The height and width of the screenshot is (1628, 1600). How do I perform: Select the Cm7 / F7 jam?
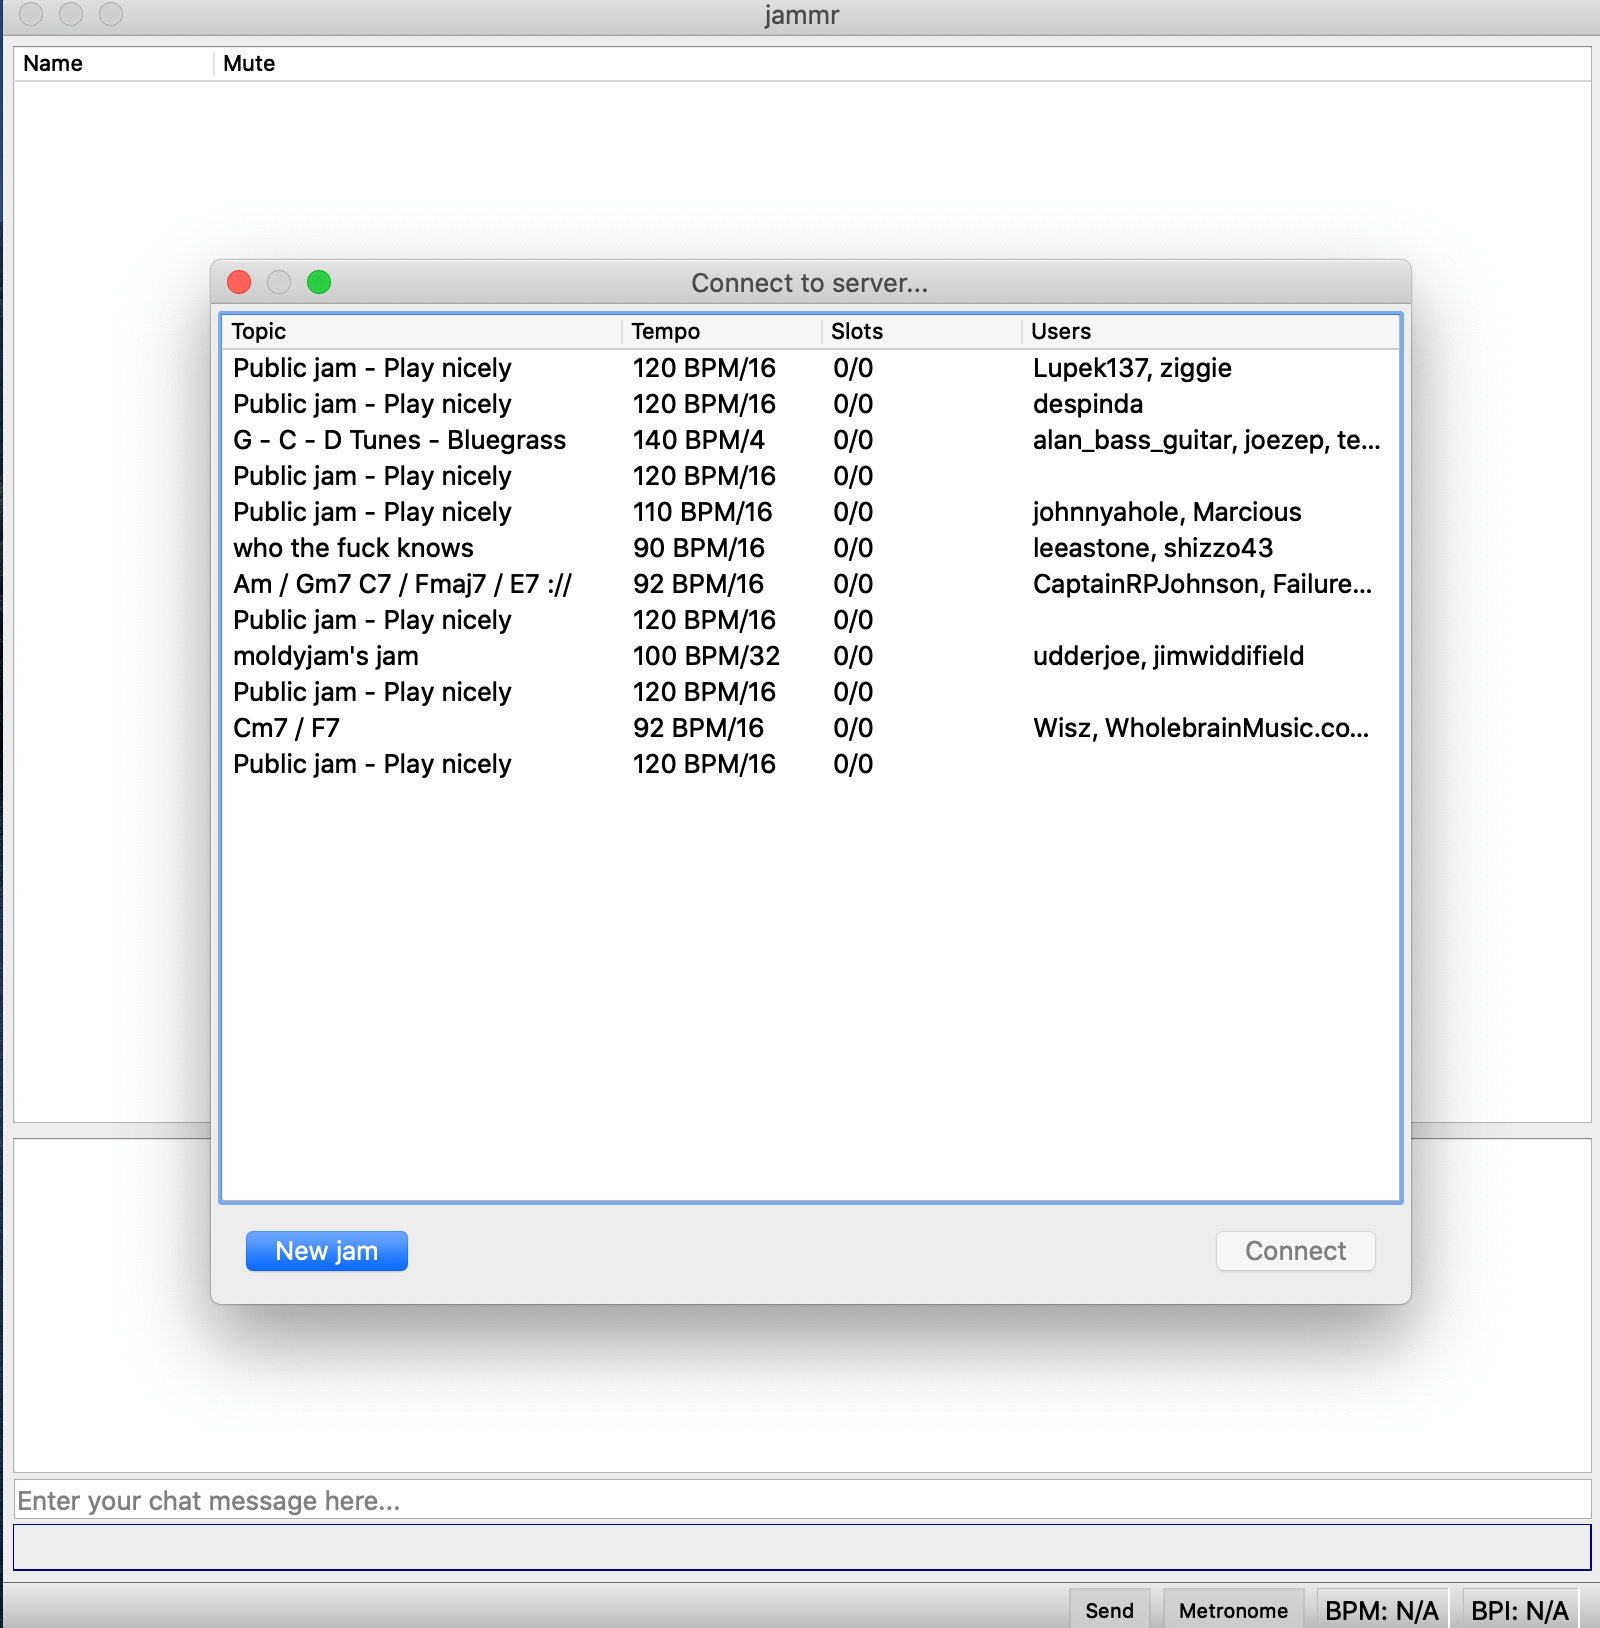(287, 729)
